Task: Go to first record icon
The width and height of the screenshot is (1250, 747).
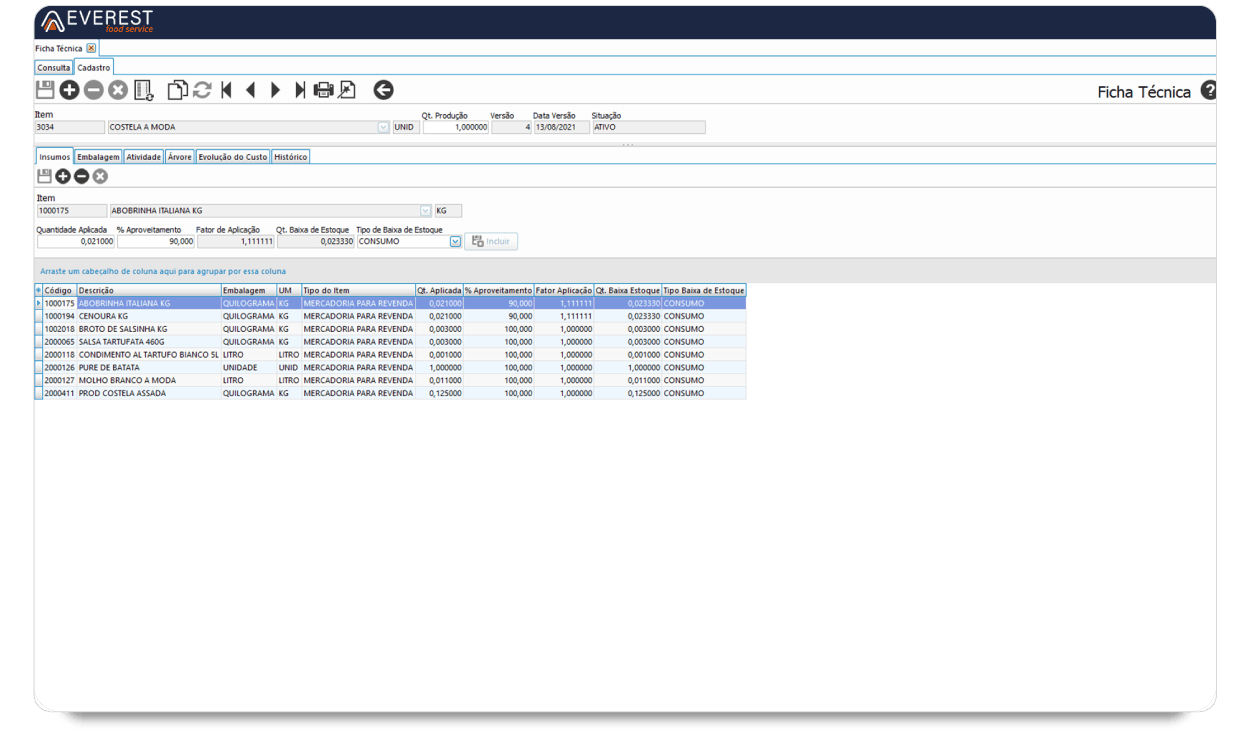Action: (x=227, y=90)
